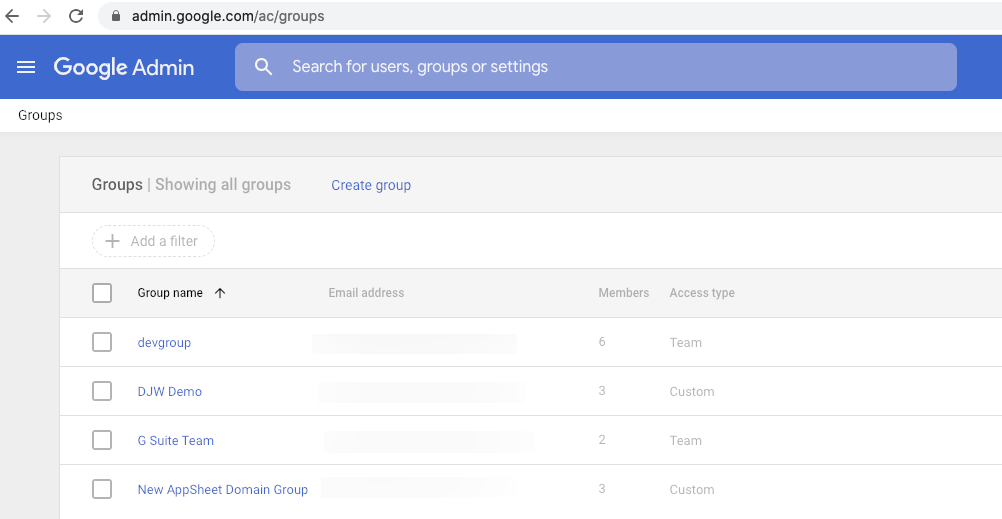The image size is (1002, 519).
Task: Click member count 2 for G Suite Team
Action: (602, 440)
